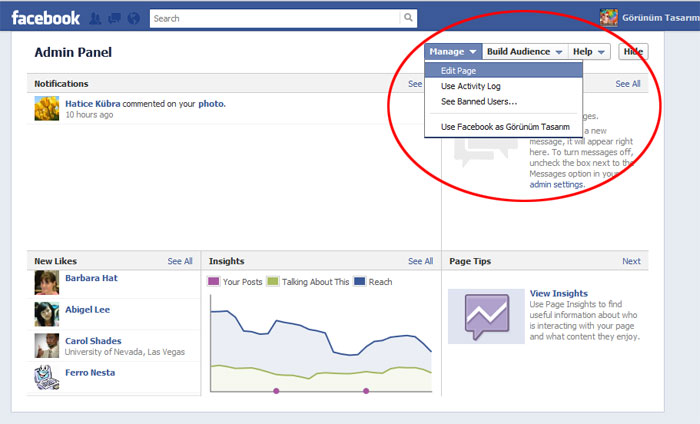
Task: Hide the Admin Panel
Action: point(633,52)
